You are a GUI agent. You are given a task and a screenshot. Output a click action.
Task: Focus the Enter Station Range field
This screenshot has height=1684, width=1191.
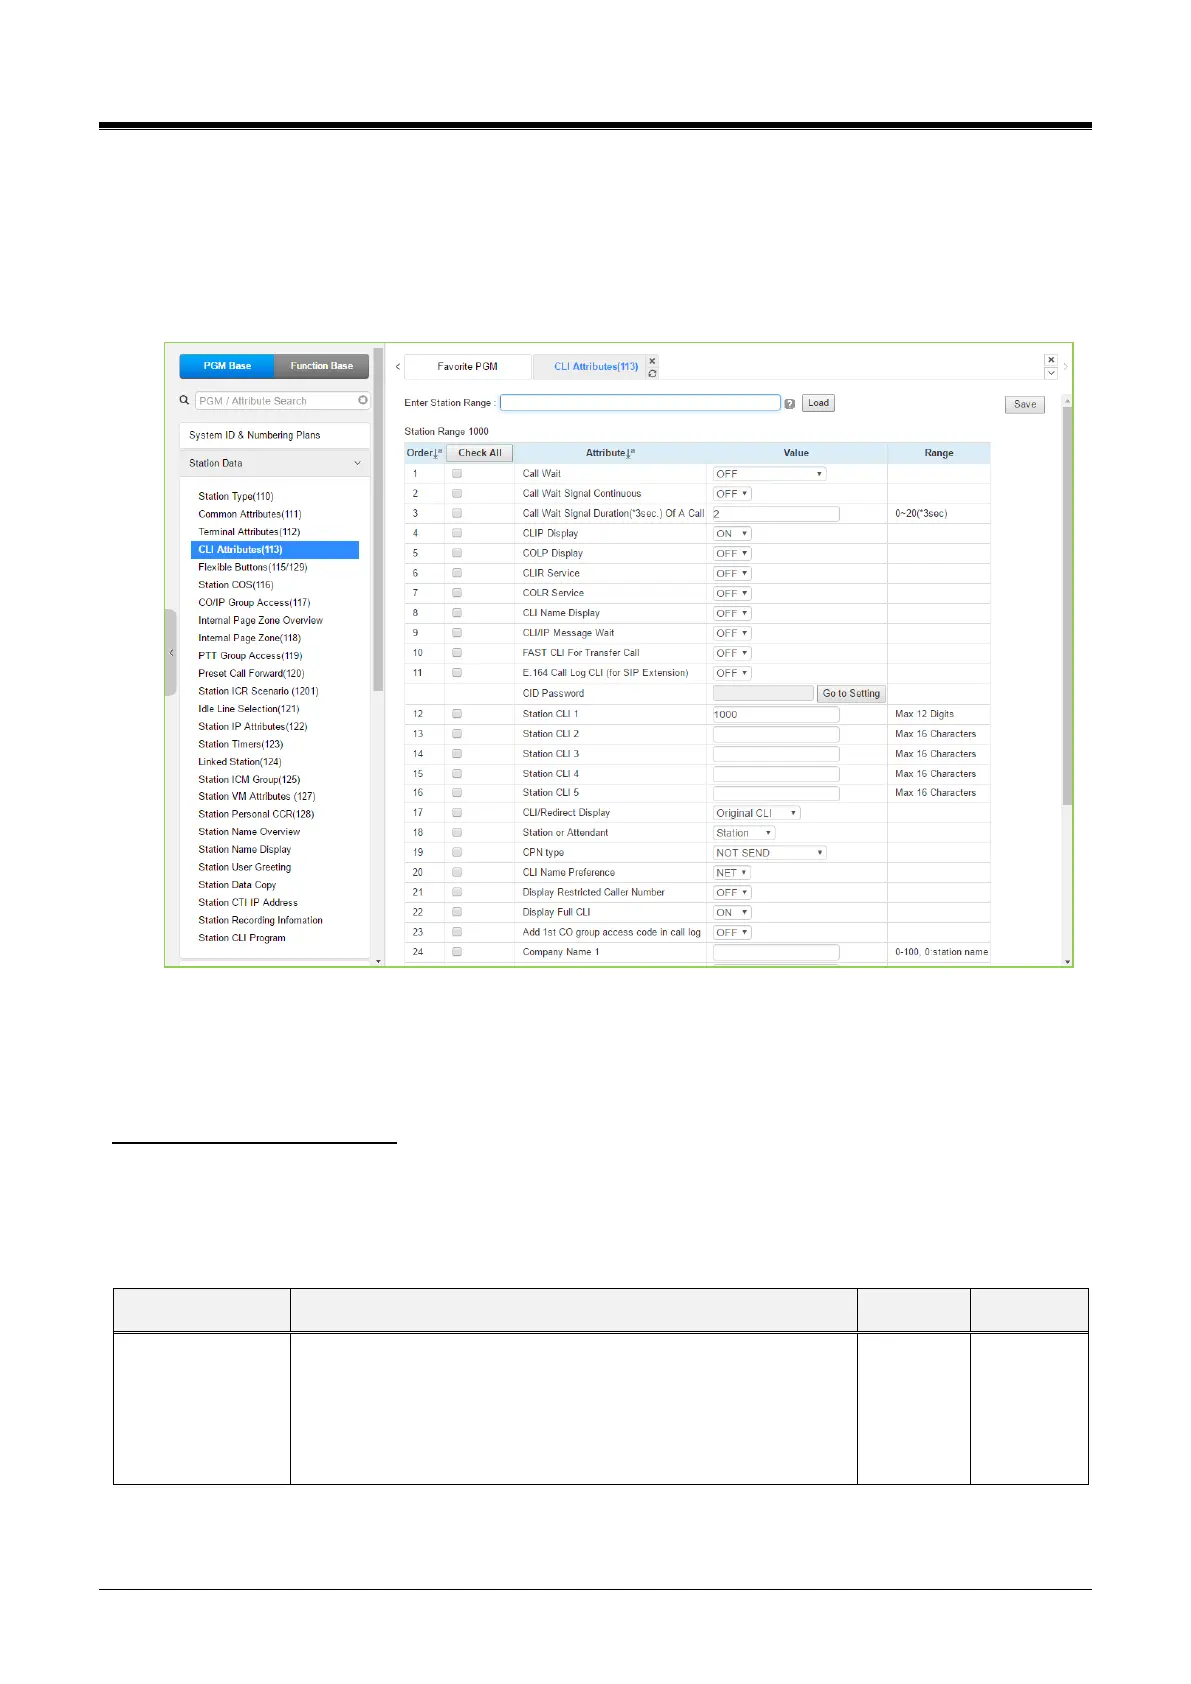pos(640,403)
